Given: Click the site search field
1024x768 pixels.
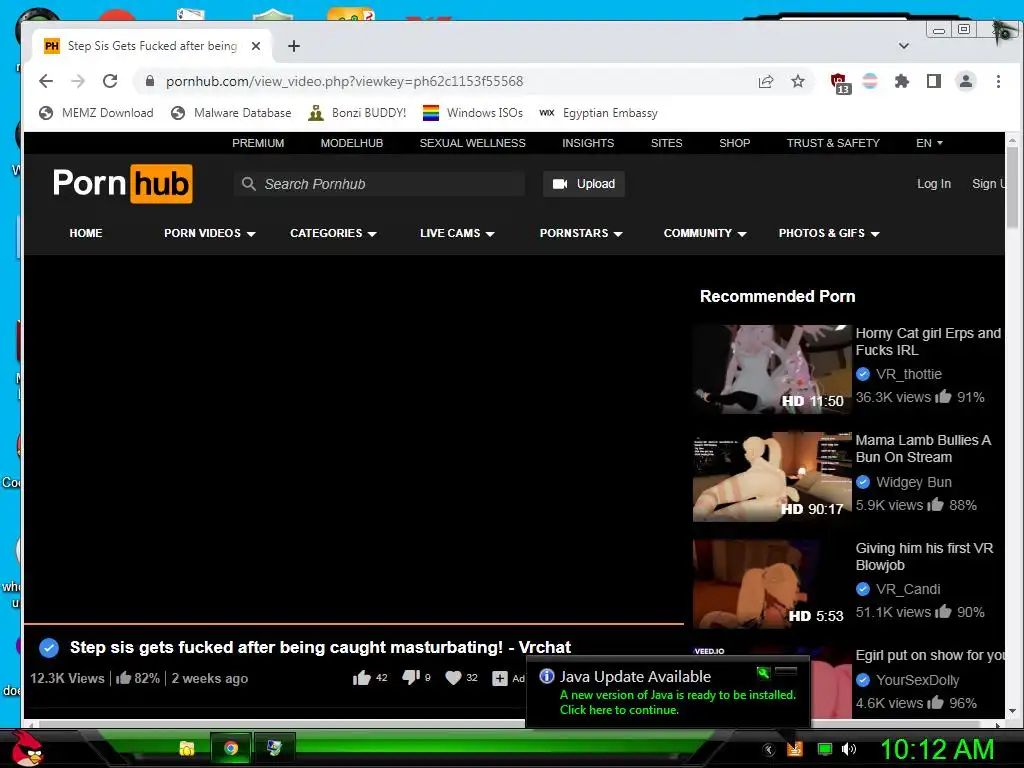Looking at the screenshot, I should pos(379,184).
